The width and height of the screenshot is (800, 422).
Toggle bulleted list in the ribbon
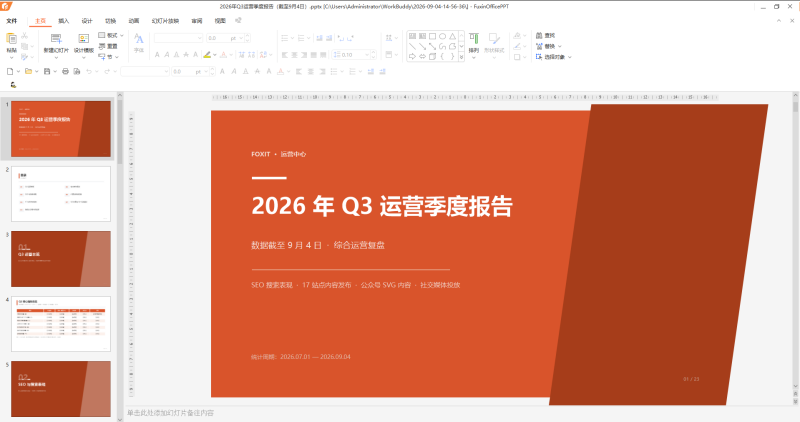point(285,38)
